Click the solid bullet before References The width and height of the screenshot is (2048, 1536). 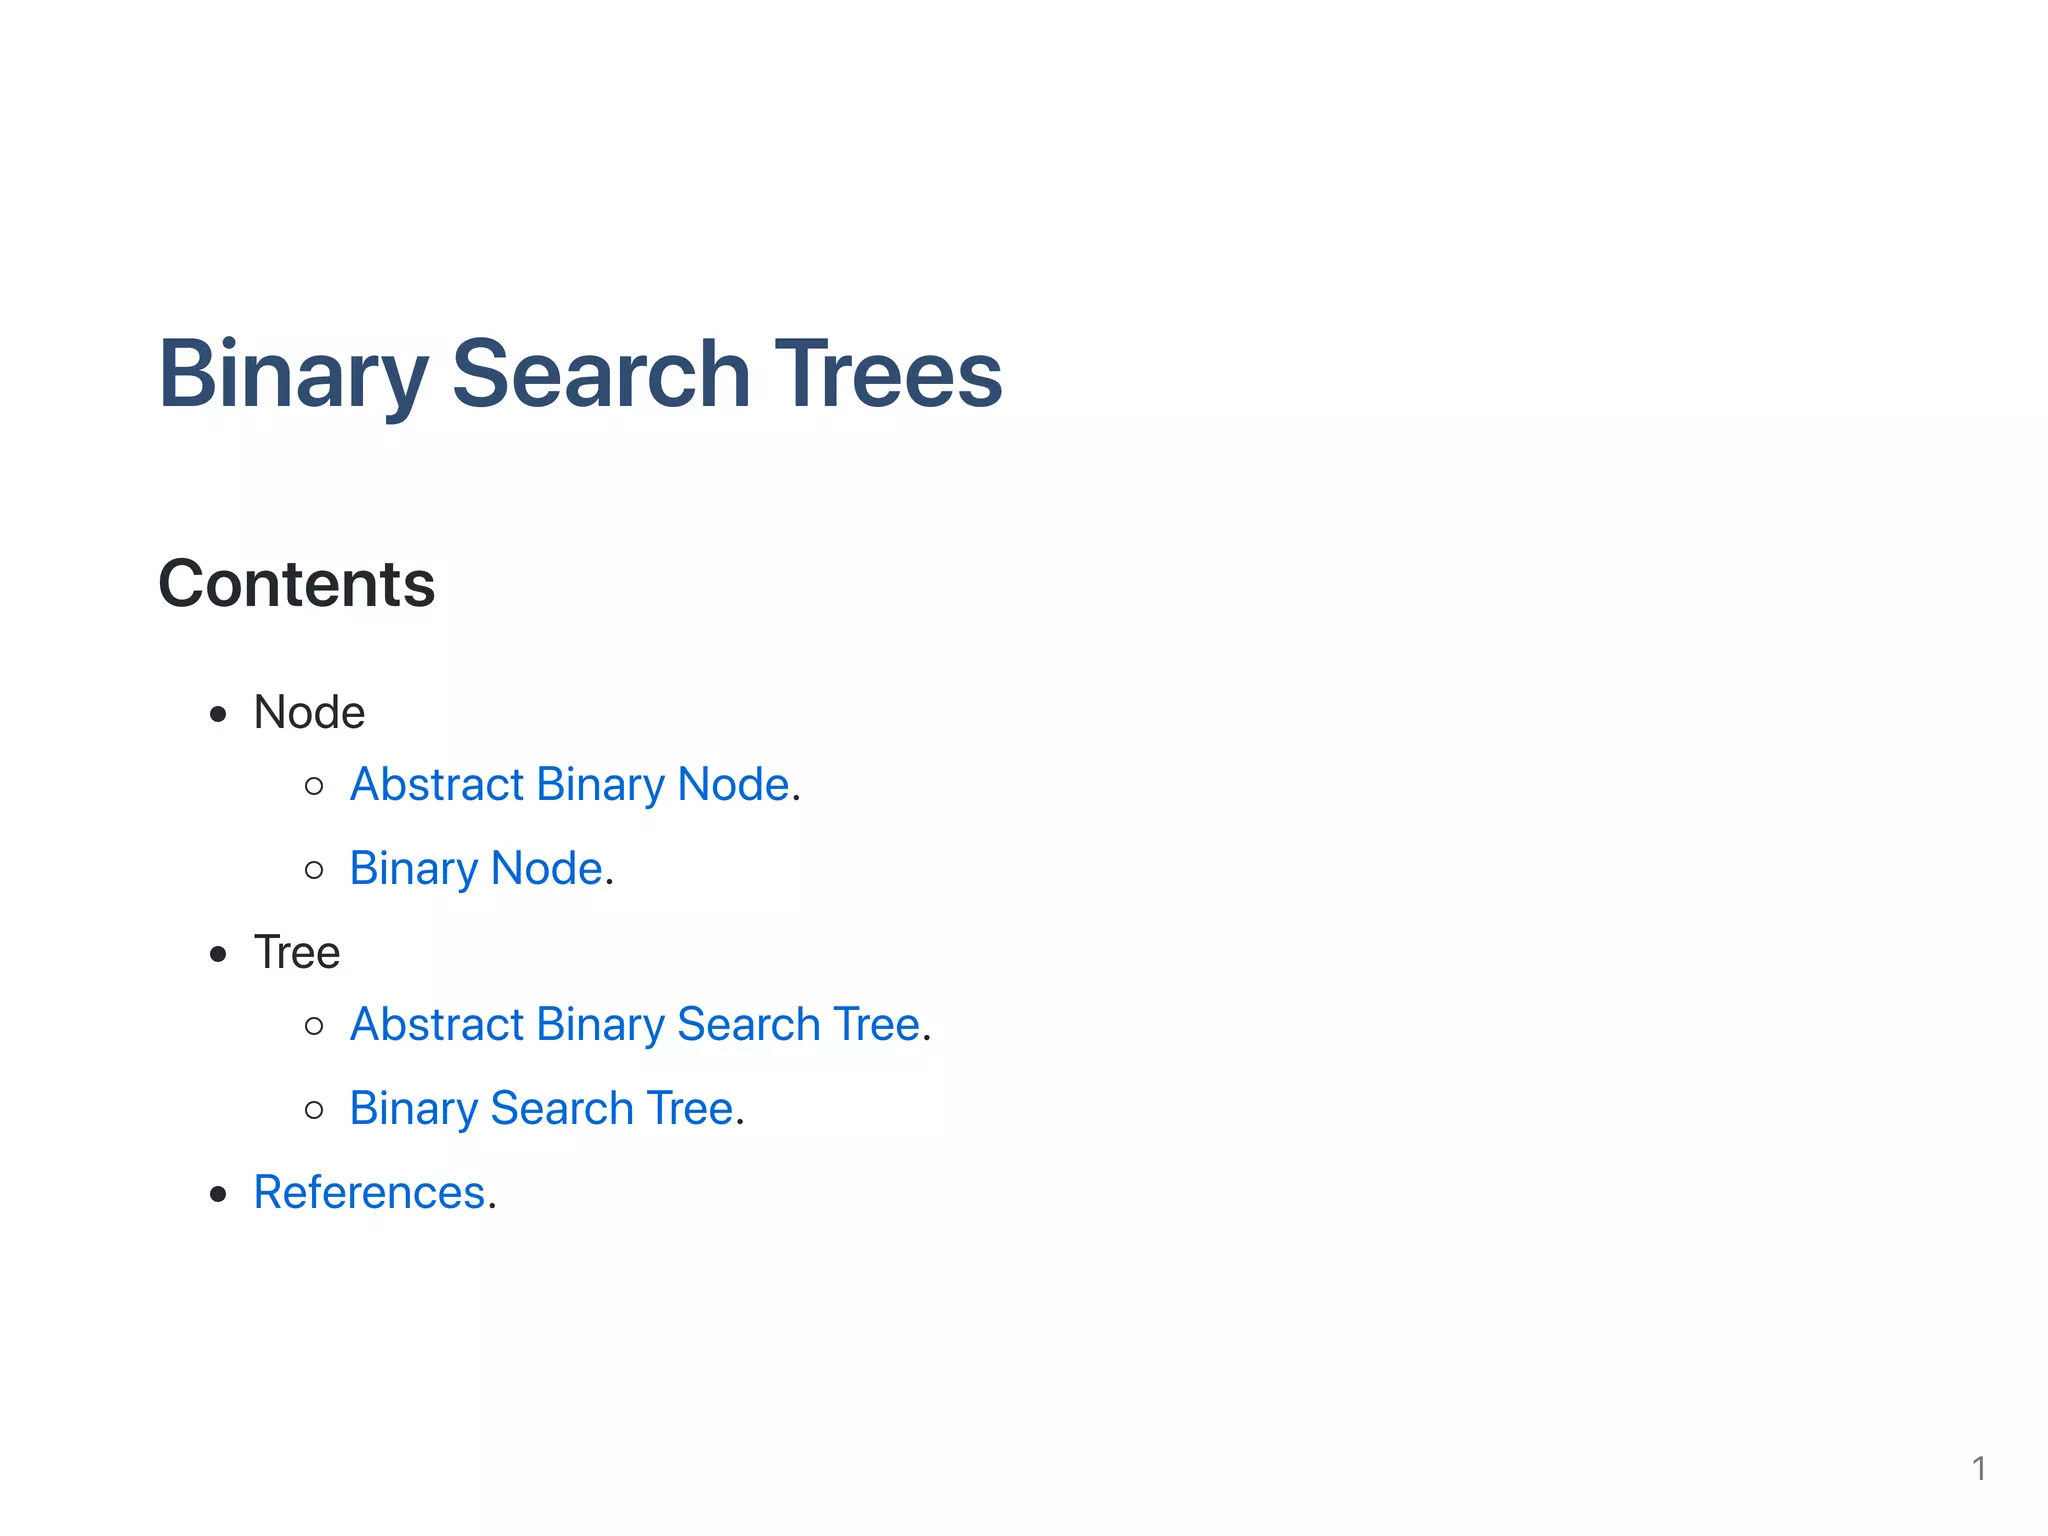tap(218, 1194)
